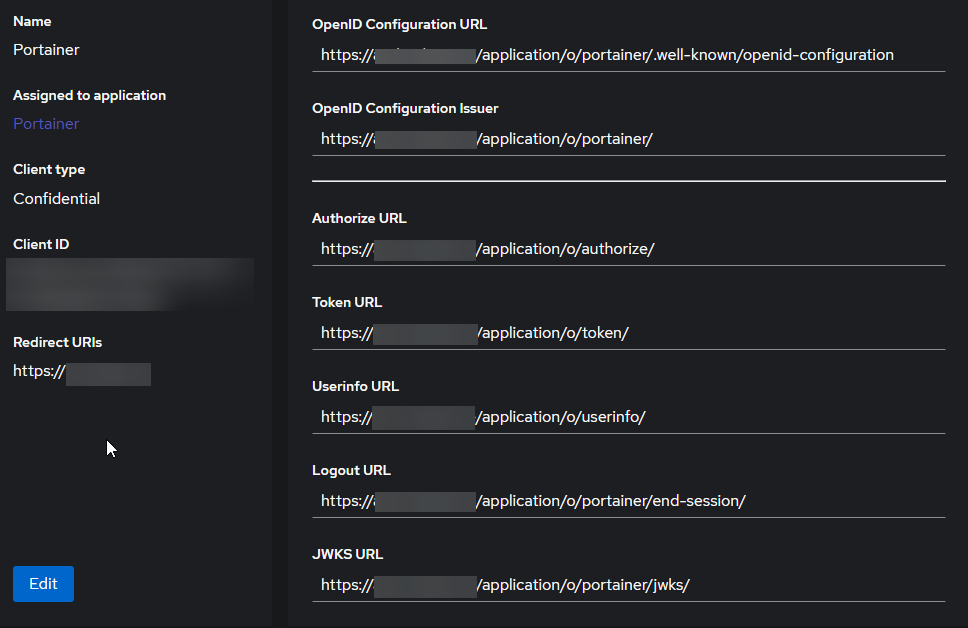This screenshot has height=628, width=968.
Task: Click the Redirect URIs value
Action: tap(81, 371)
